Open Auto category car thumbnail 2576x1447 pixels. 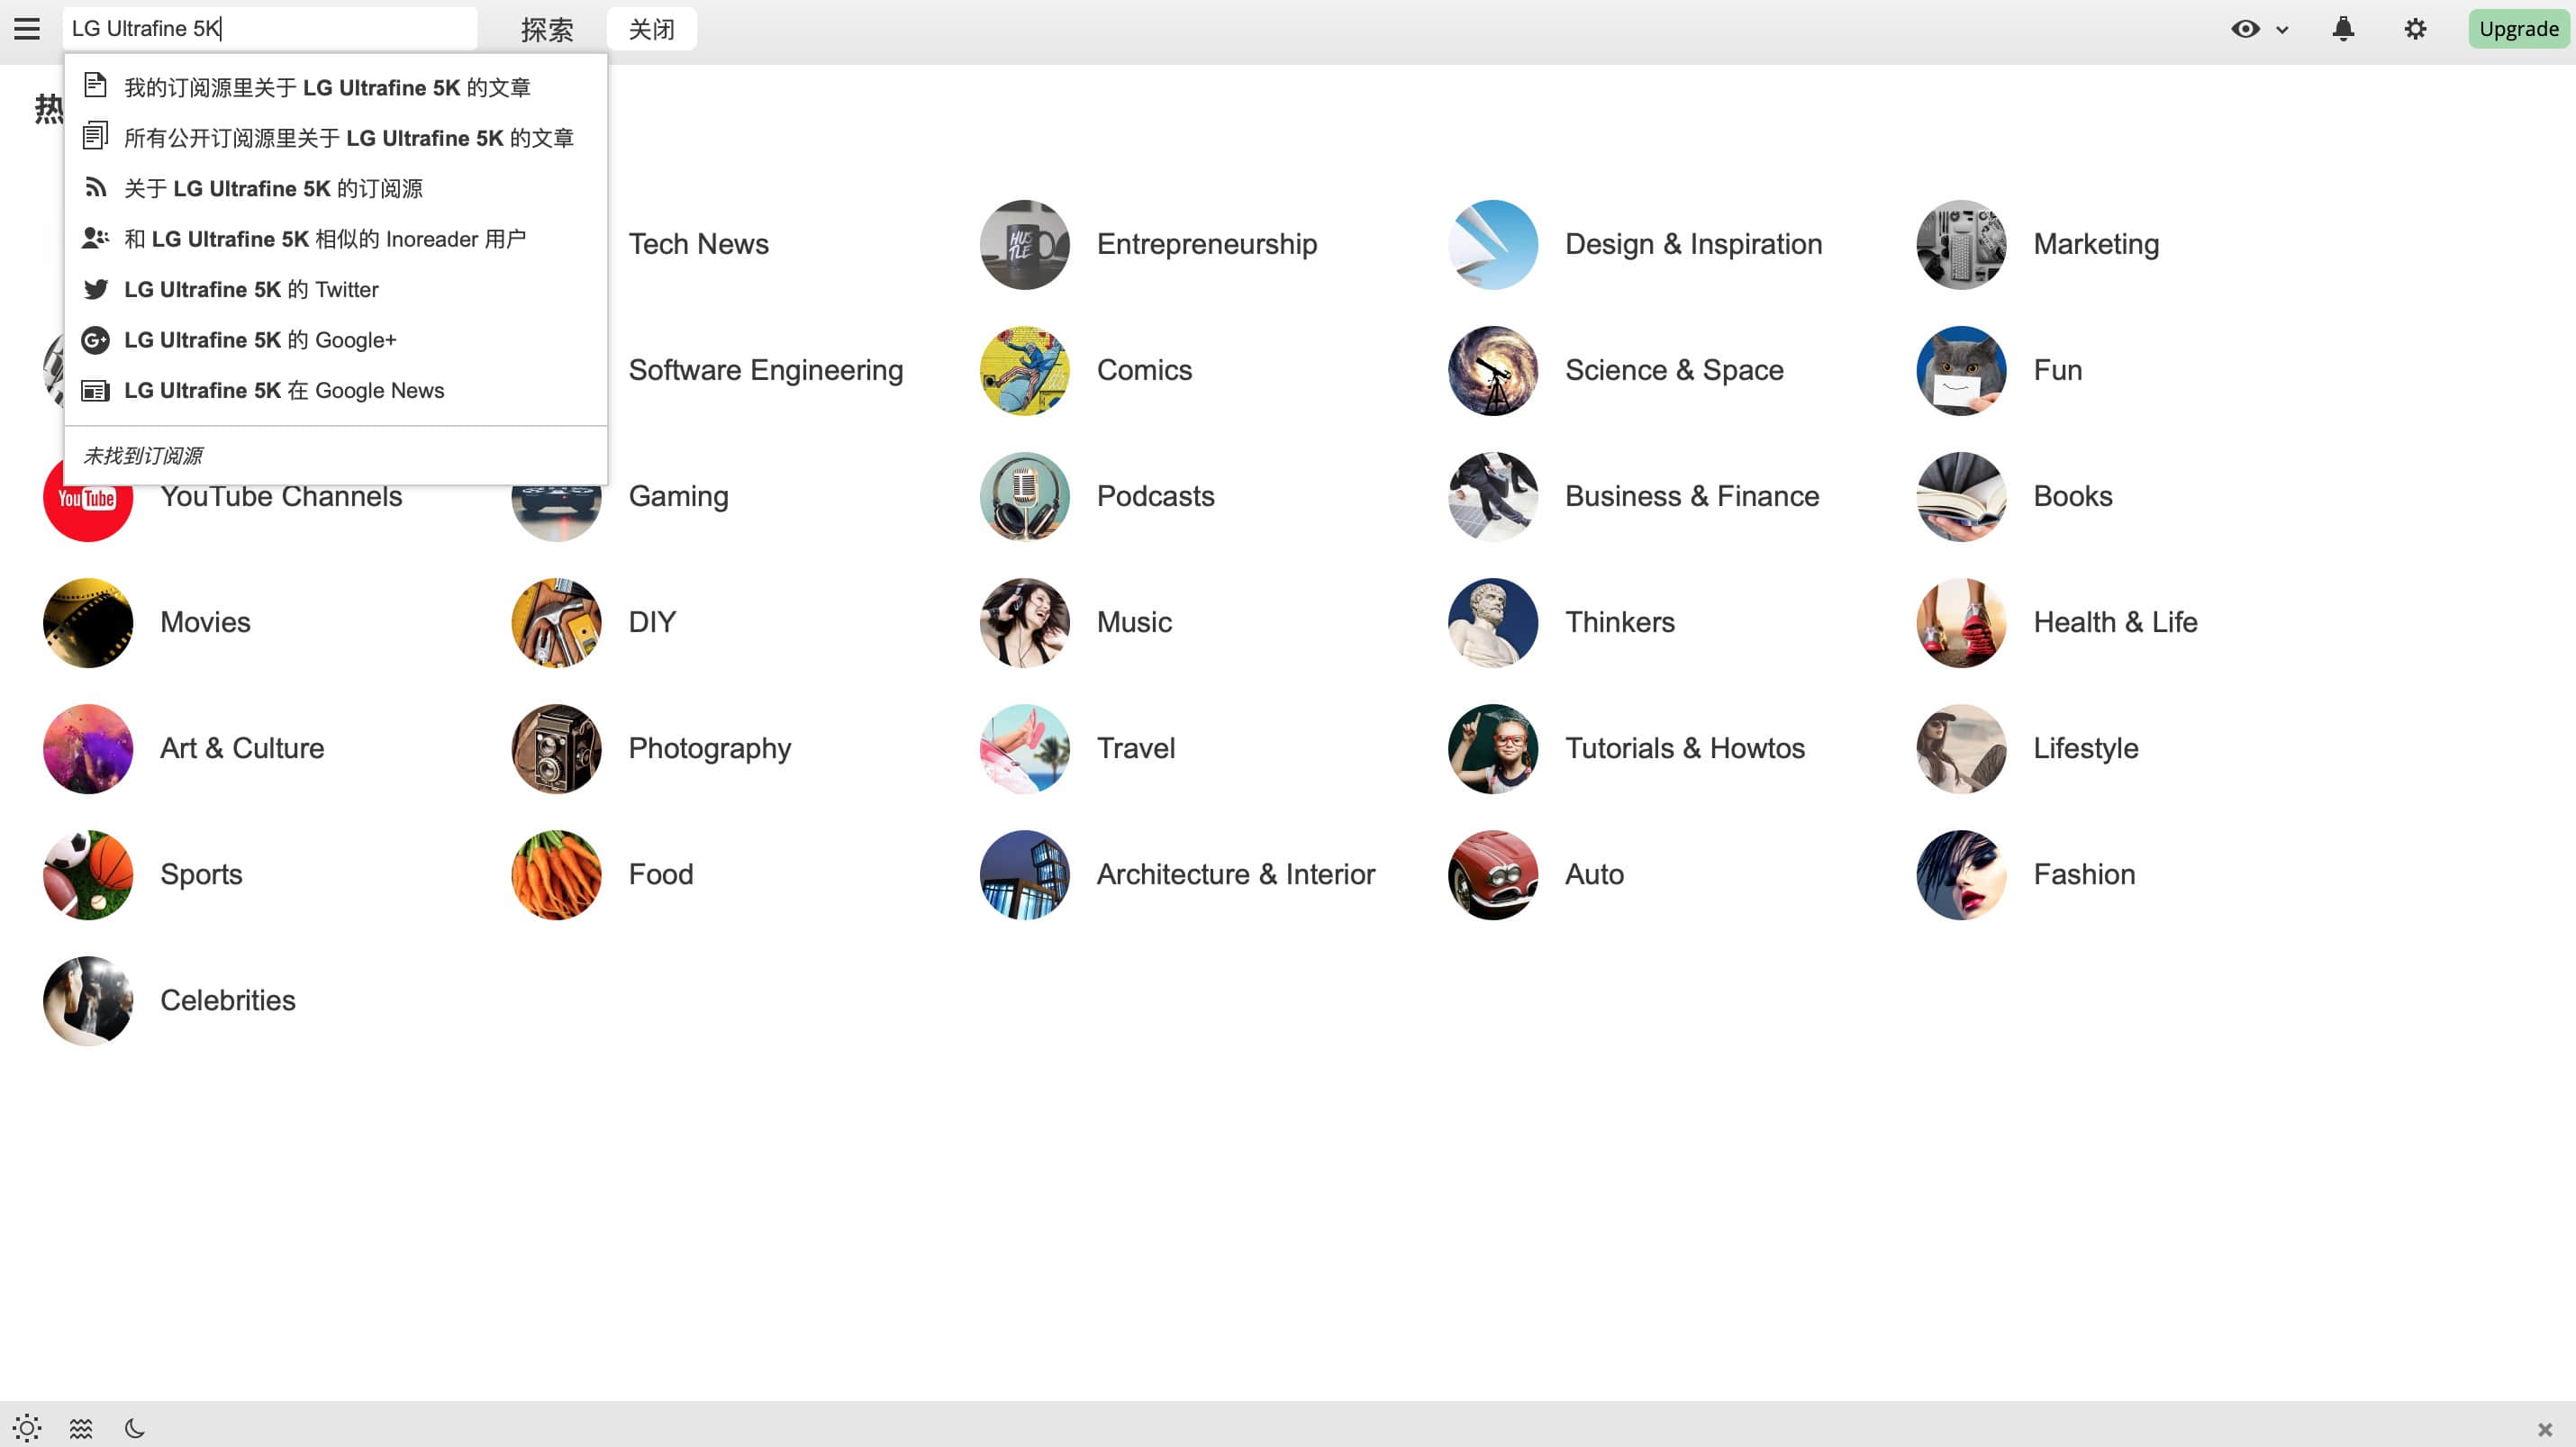click(x=1493, y=875)
